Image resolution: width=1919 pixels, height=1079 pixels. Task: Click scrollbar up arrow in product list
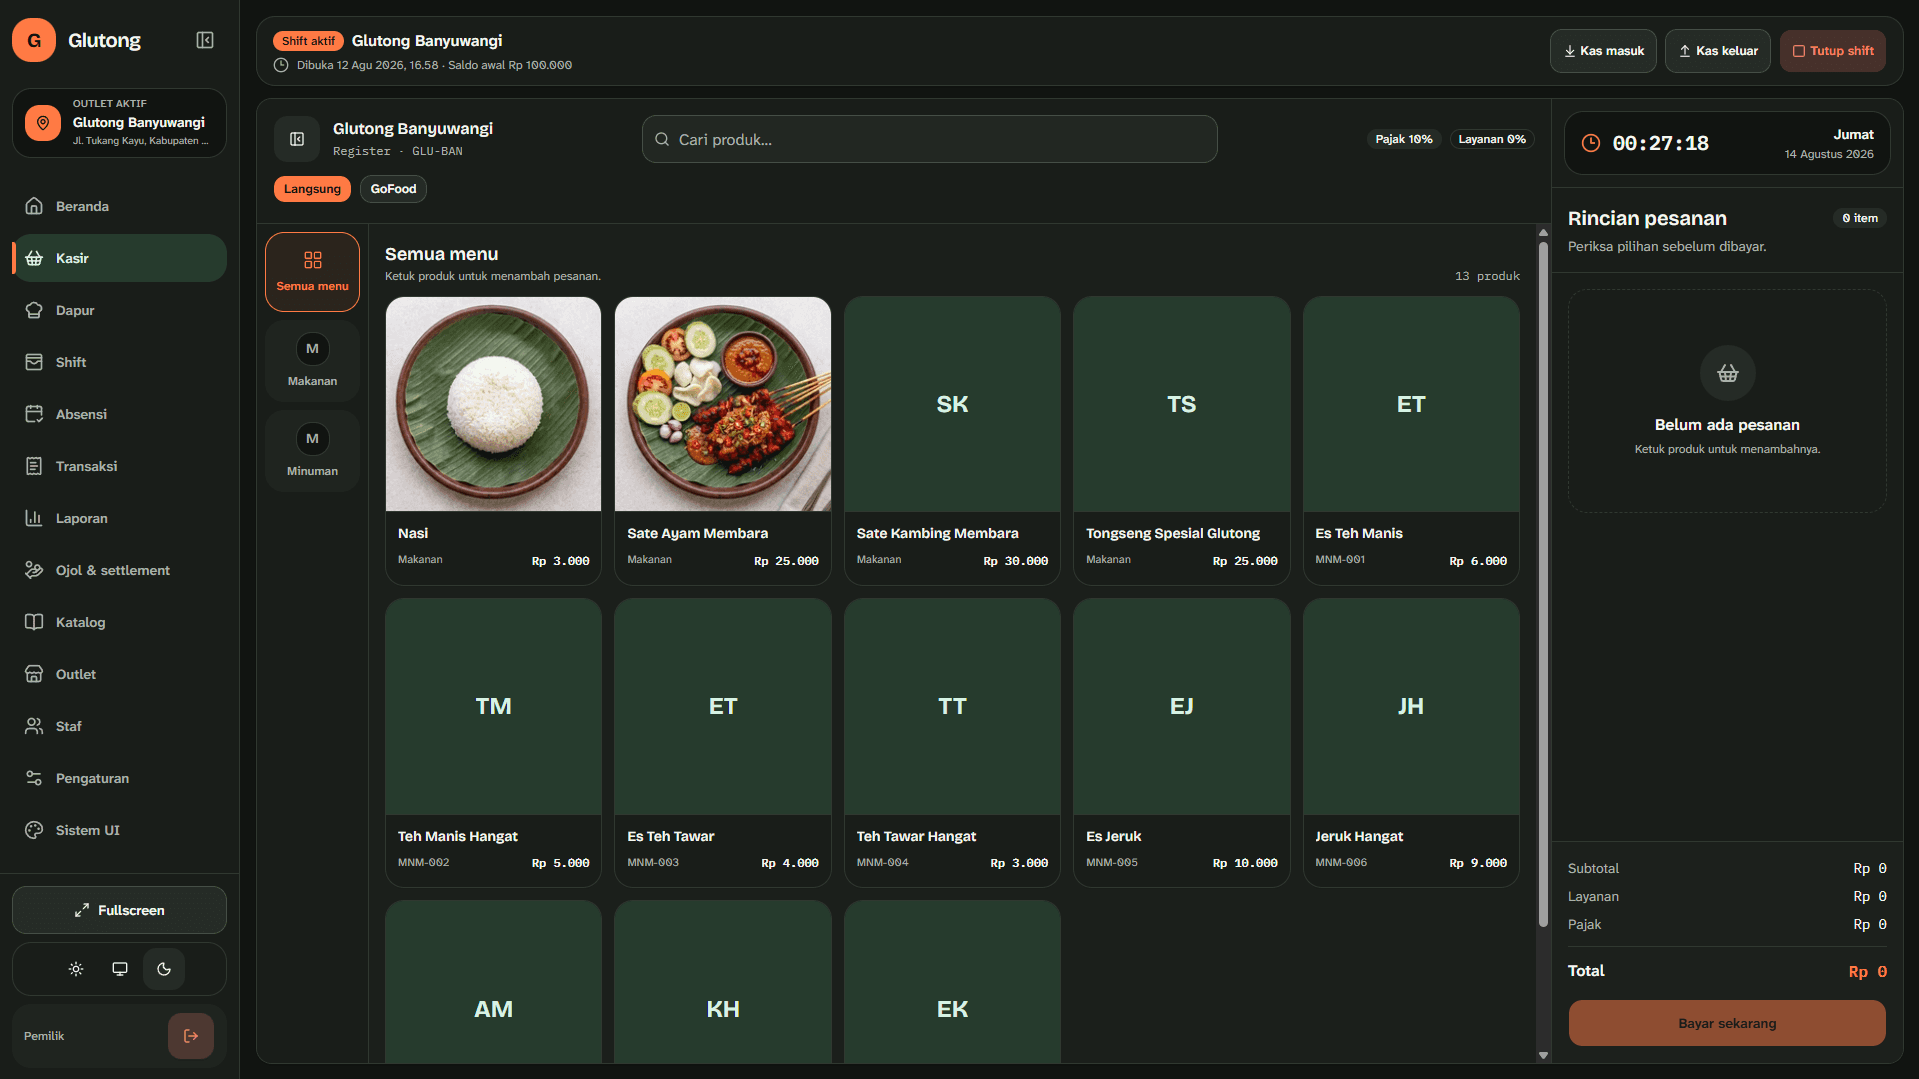(x=1543, y=233)
